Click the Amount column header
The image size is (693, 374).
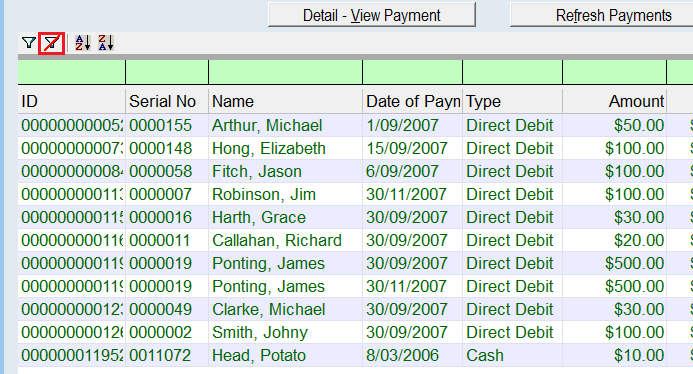coord(615,101)
